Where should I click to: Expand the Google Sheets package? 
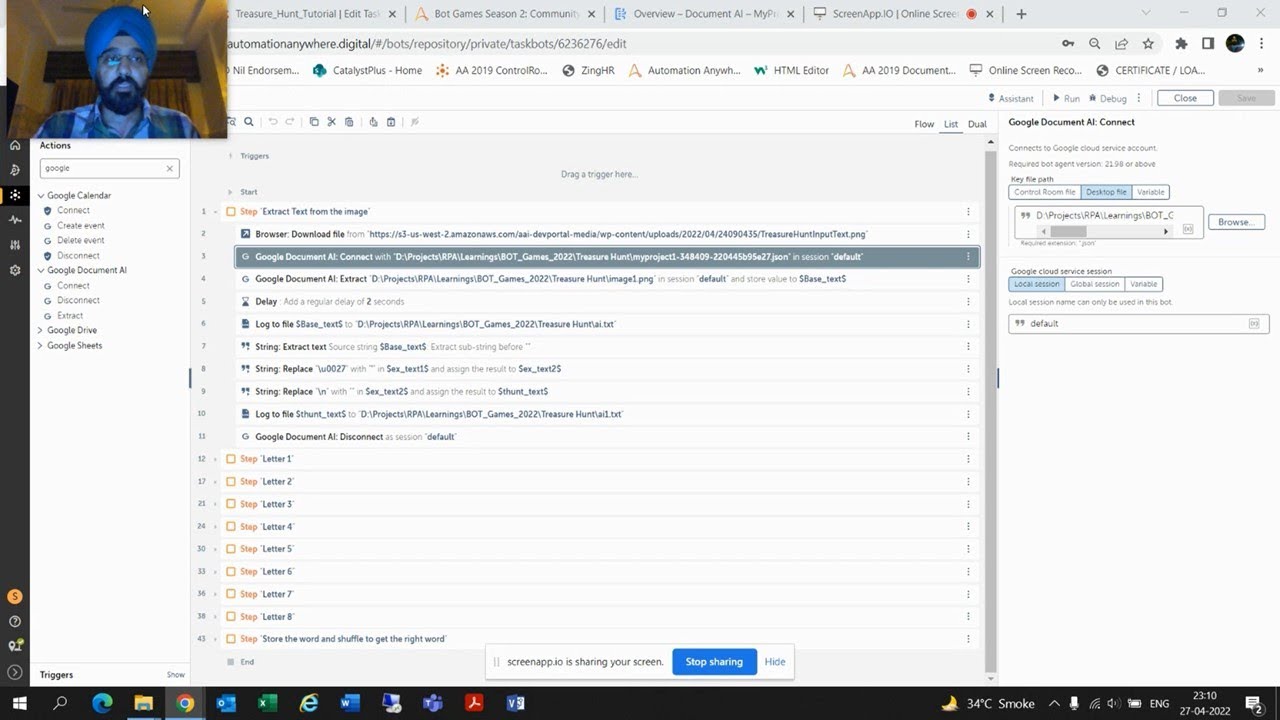[x=40, y=346]
